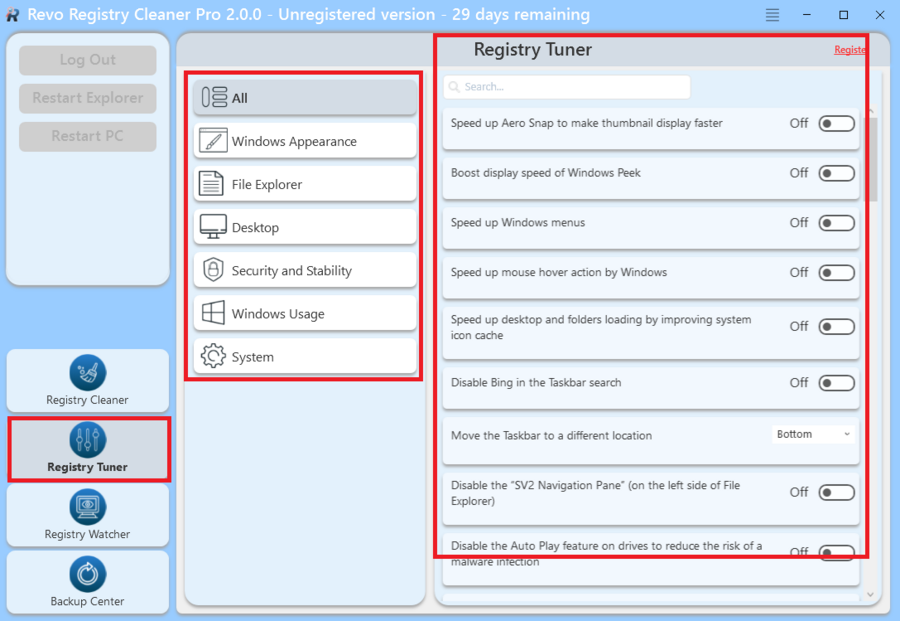Click "Speed up mouse hover action by Windows" text

pyautogui.click(x=558, y=273)
